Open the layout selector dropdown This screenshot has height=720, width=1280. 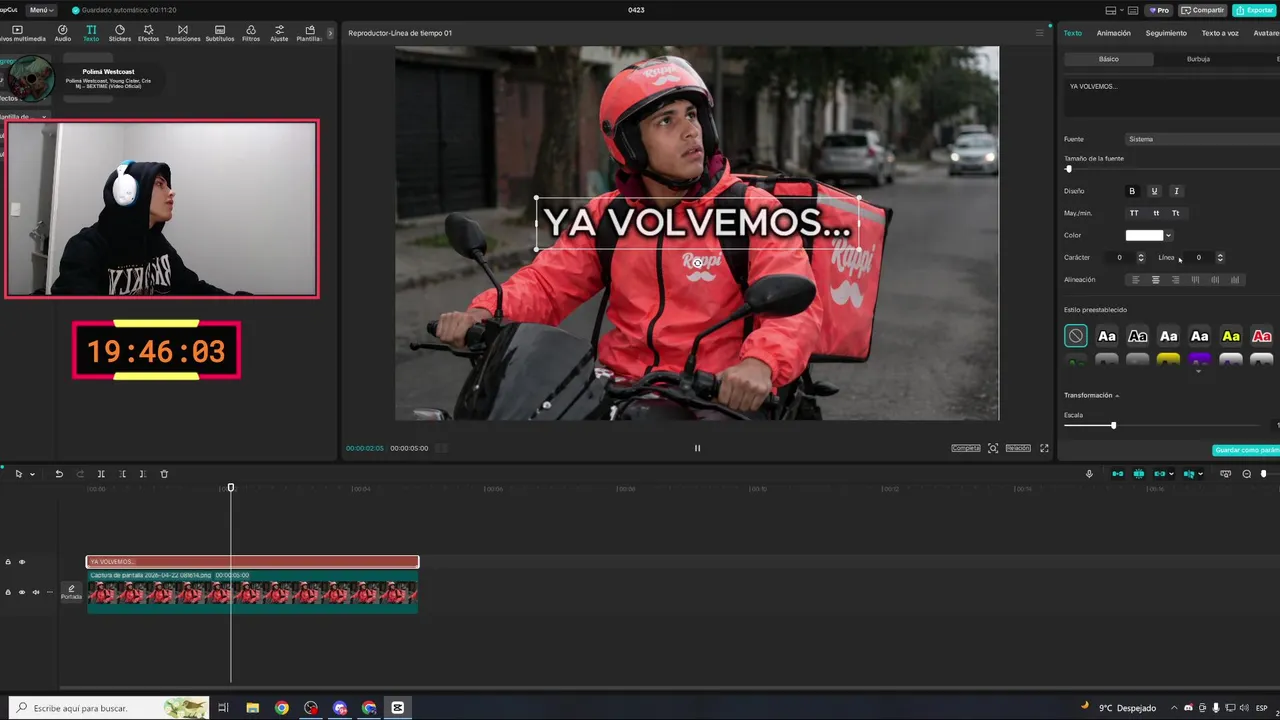pyautogui.click(x=1115, y=10)
